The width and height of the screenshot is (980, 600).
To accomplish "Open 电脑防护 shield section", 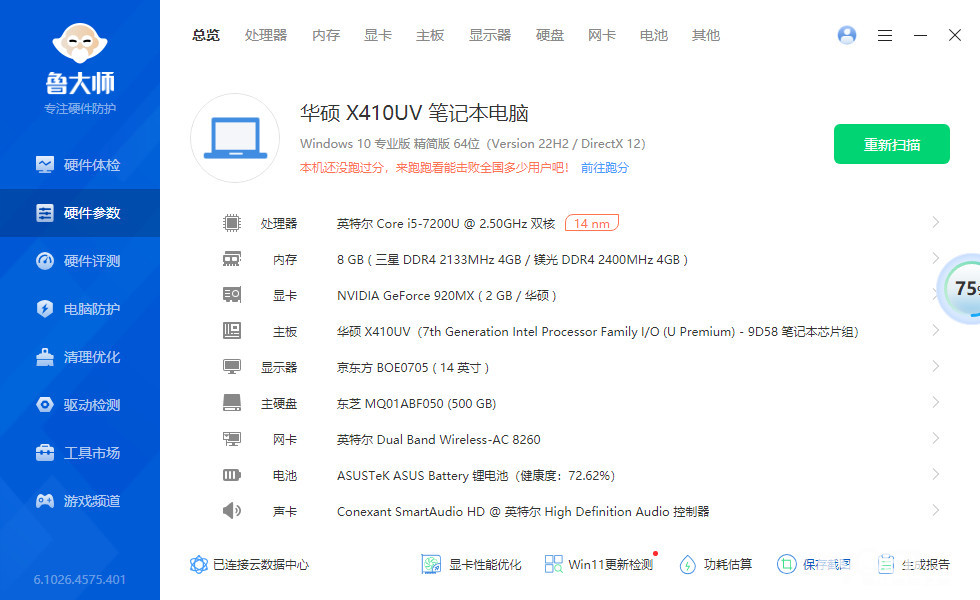I will coord(80,309).
